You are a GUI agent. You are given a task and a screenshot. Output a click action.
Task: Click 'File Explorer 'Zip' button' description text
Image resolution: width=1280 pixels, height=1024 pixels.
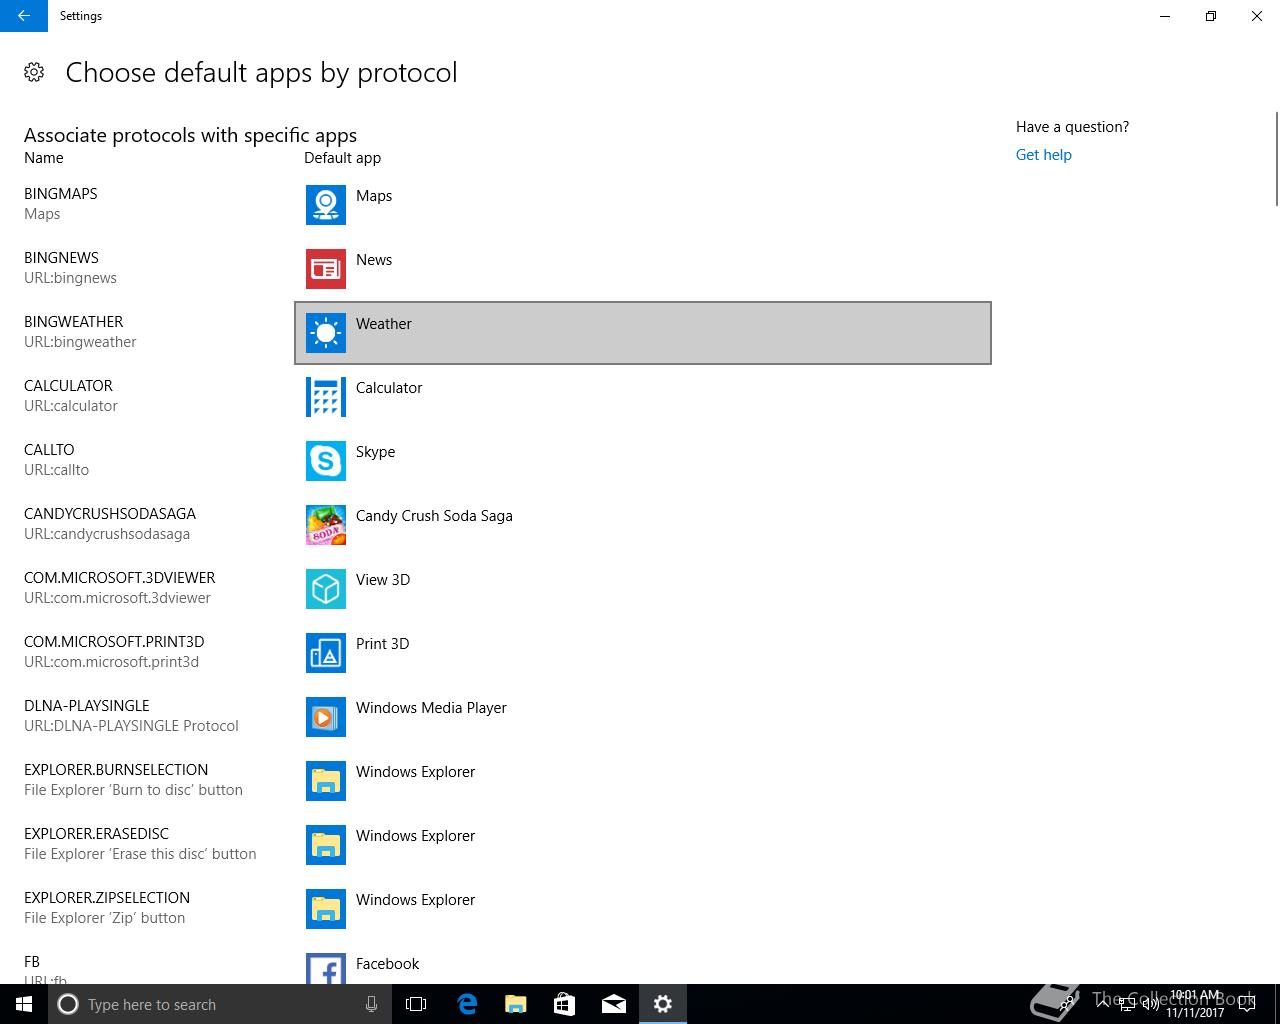click(x=105, y=918)
